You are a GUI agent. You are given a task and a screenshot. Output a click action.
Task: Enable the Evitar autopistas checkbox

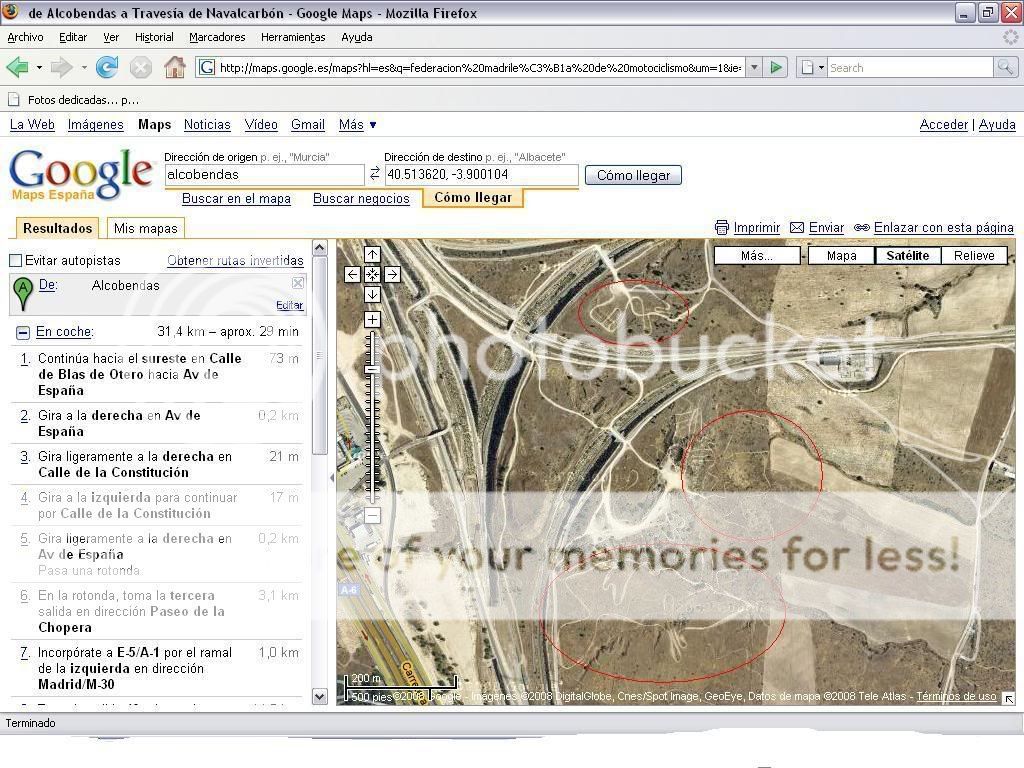coord(15,261)
